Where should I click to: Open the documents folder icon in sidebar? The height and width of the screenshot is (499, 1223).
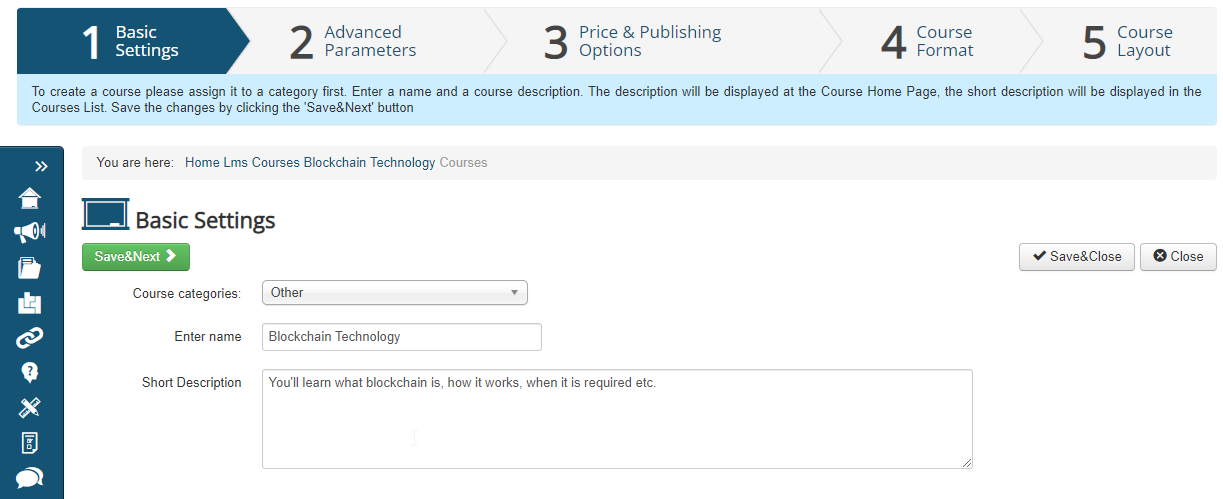(30, 268)
